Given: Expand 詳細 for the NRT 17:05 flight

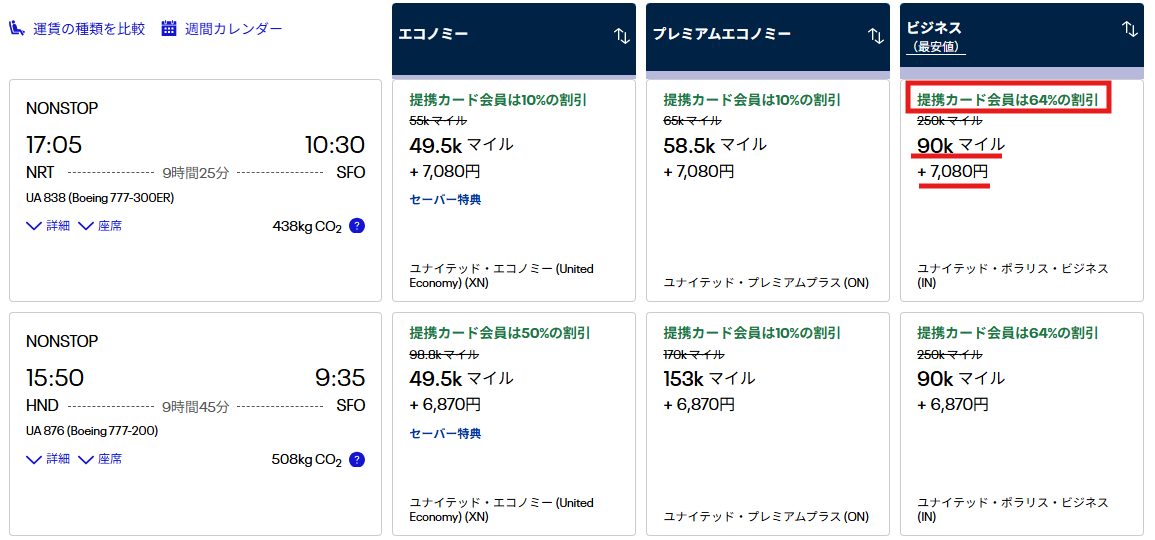Looking at the screenshot, I should coord(48,226).
